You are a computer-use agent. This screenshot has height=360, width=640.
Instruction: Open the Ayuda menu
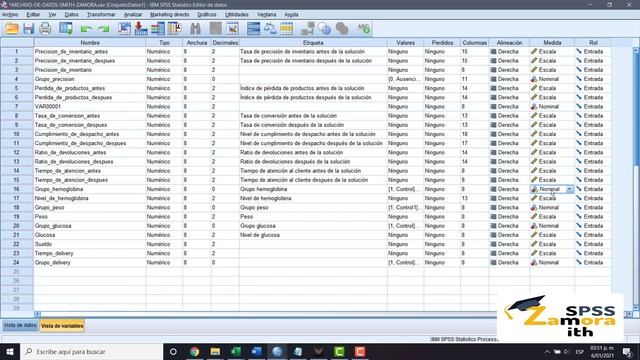(x=291, y=15)
